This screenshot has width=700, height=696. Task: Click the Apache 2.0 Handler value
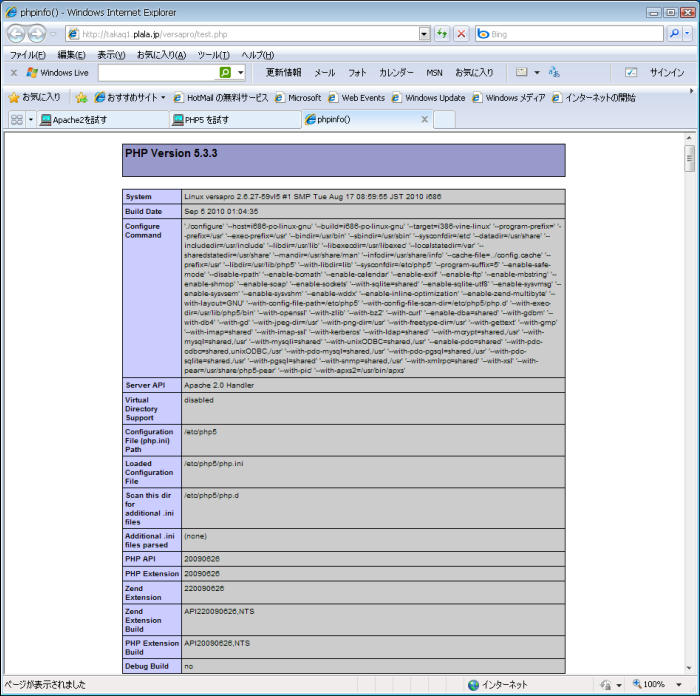click(x=219, y=385)
